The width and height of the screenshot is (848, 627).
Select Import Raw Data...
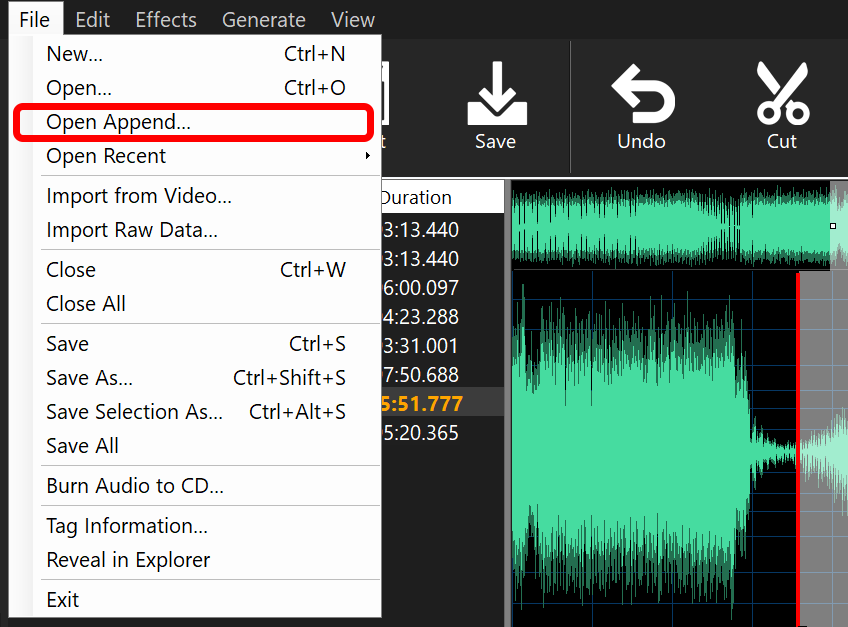click(197, 230)
